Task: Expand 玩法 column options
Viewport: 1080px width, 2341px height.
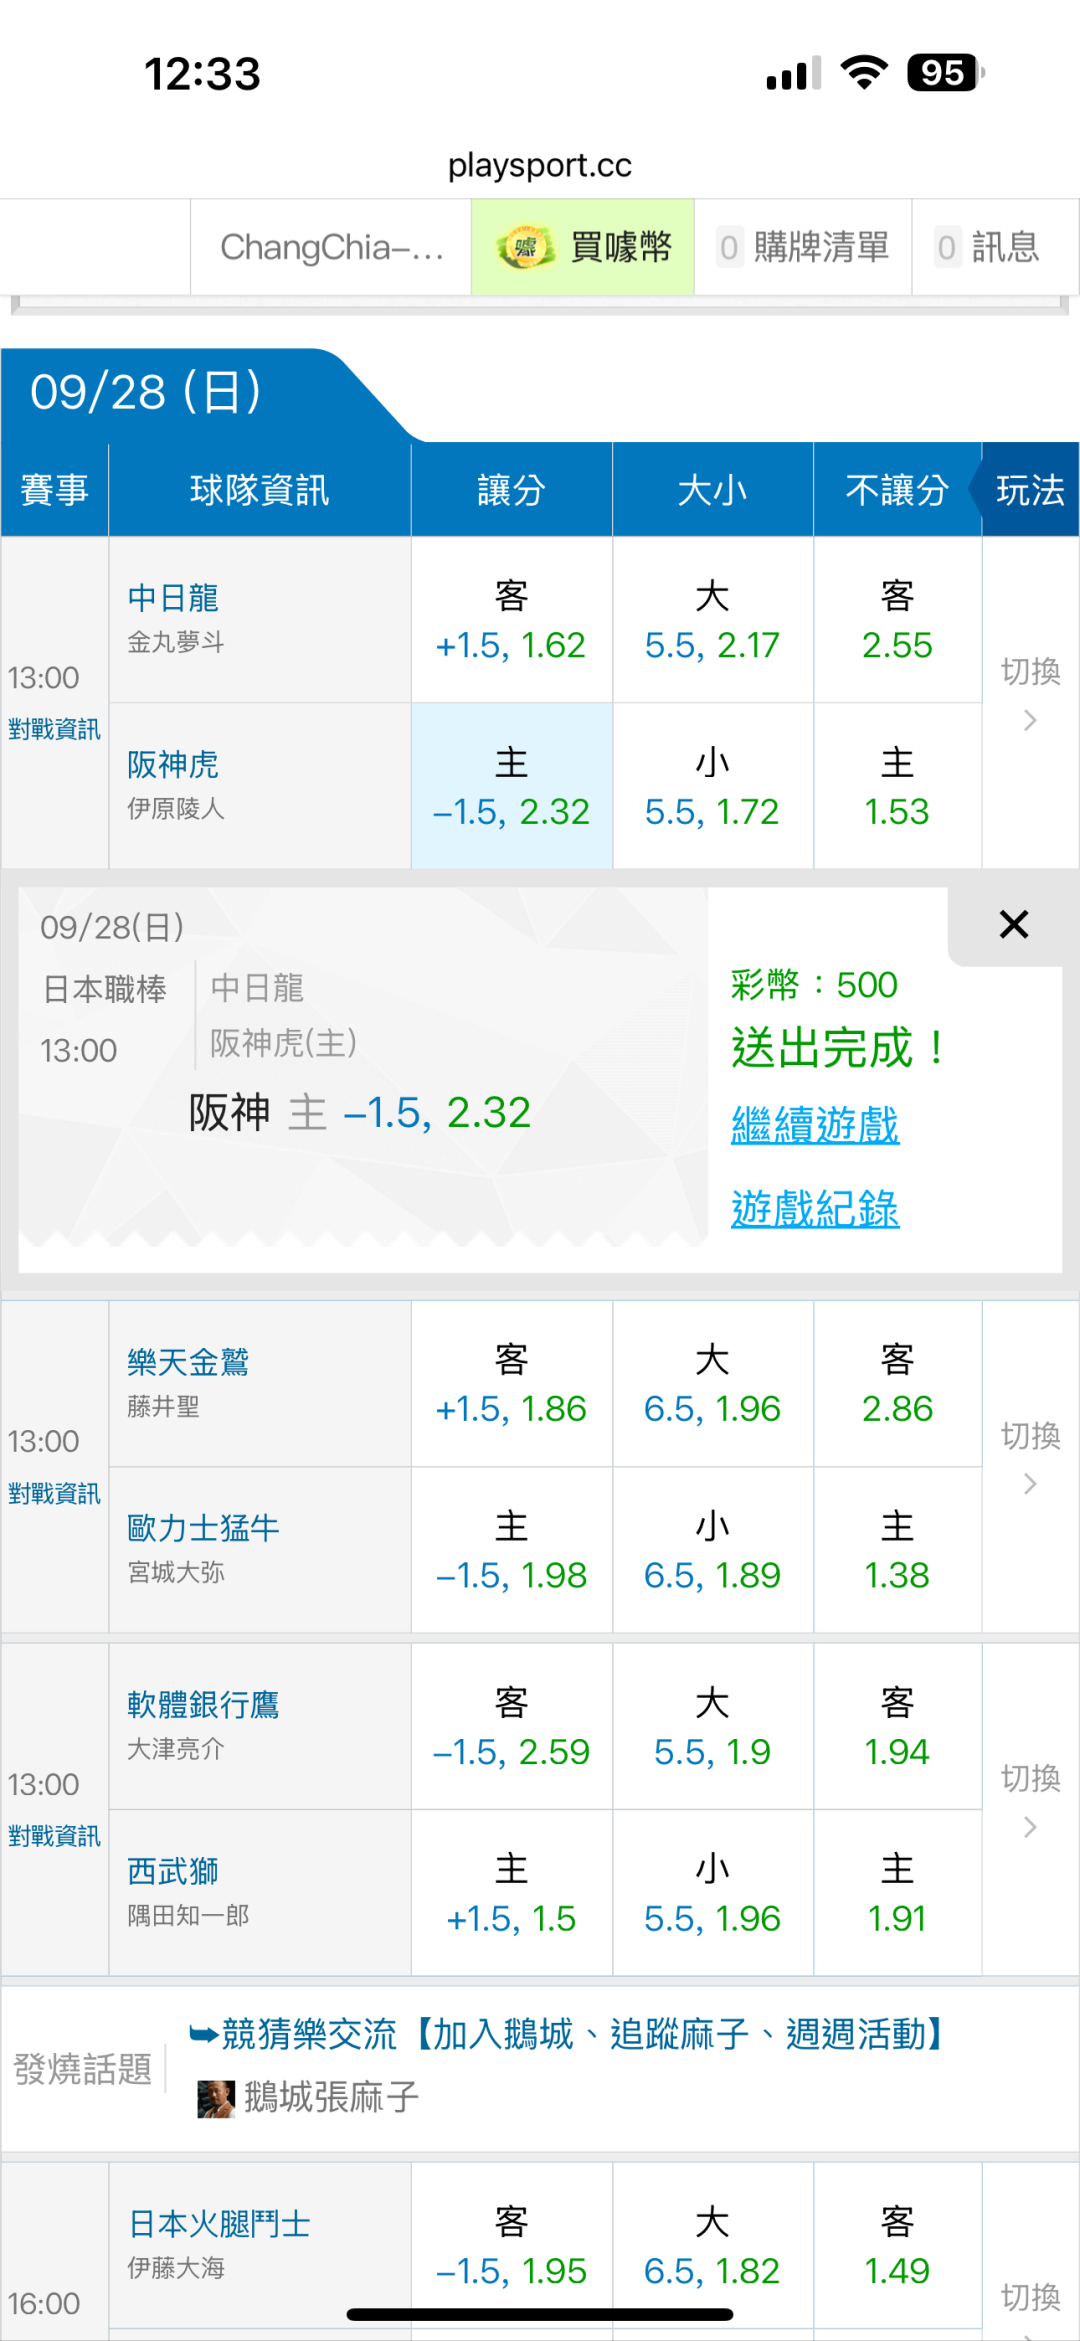Action: pos(1029,490)
